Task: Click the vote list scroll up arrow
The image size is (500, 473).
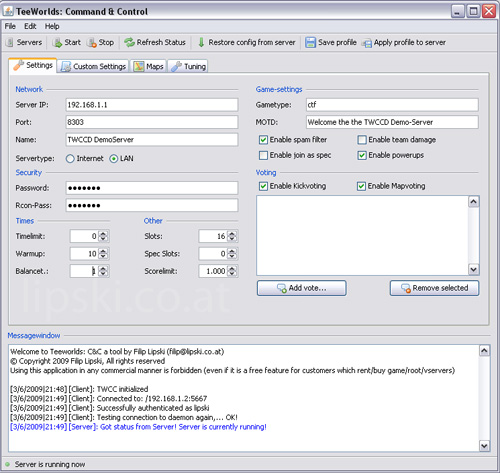Action: click(x=474, y=202)
